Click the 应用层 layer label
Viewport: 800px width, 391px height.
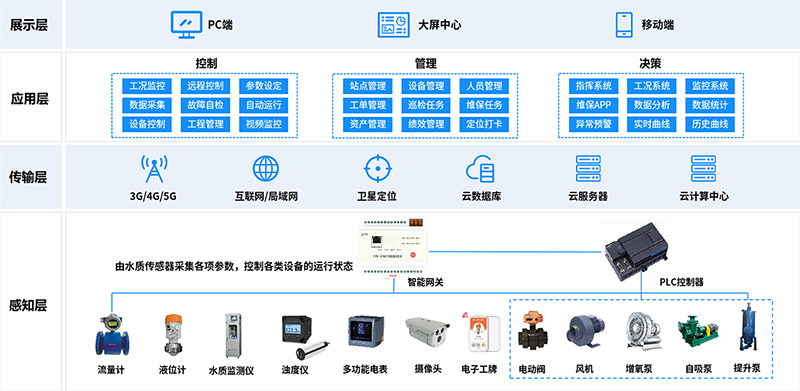pos(29,99)
